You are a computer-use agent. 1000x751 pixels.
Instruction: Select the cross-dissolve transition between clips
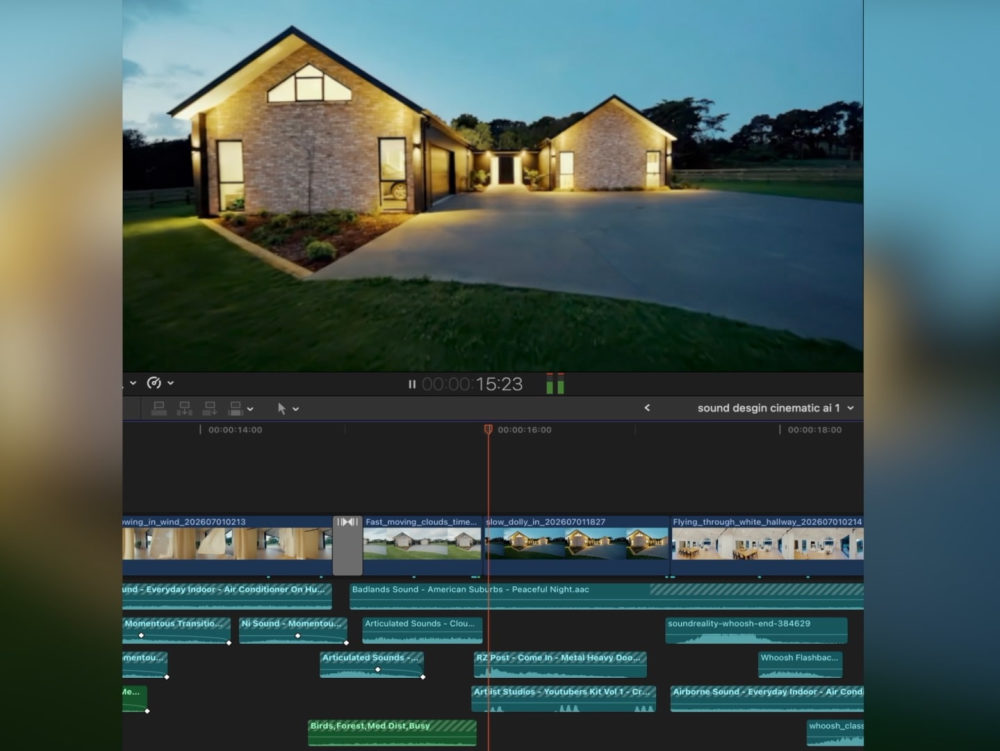click(348, 545)
